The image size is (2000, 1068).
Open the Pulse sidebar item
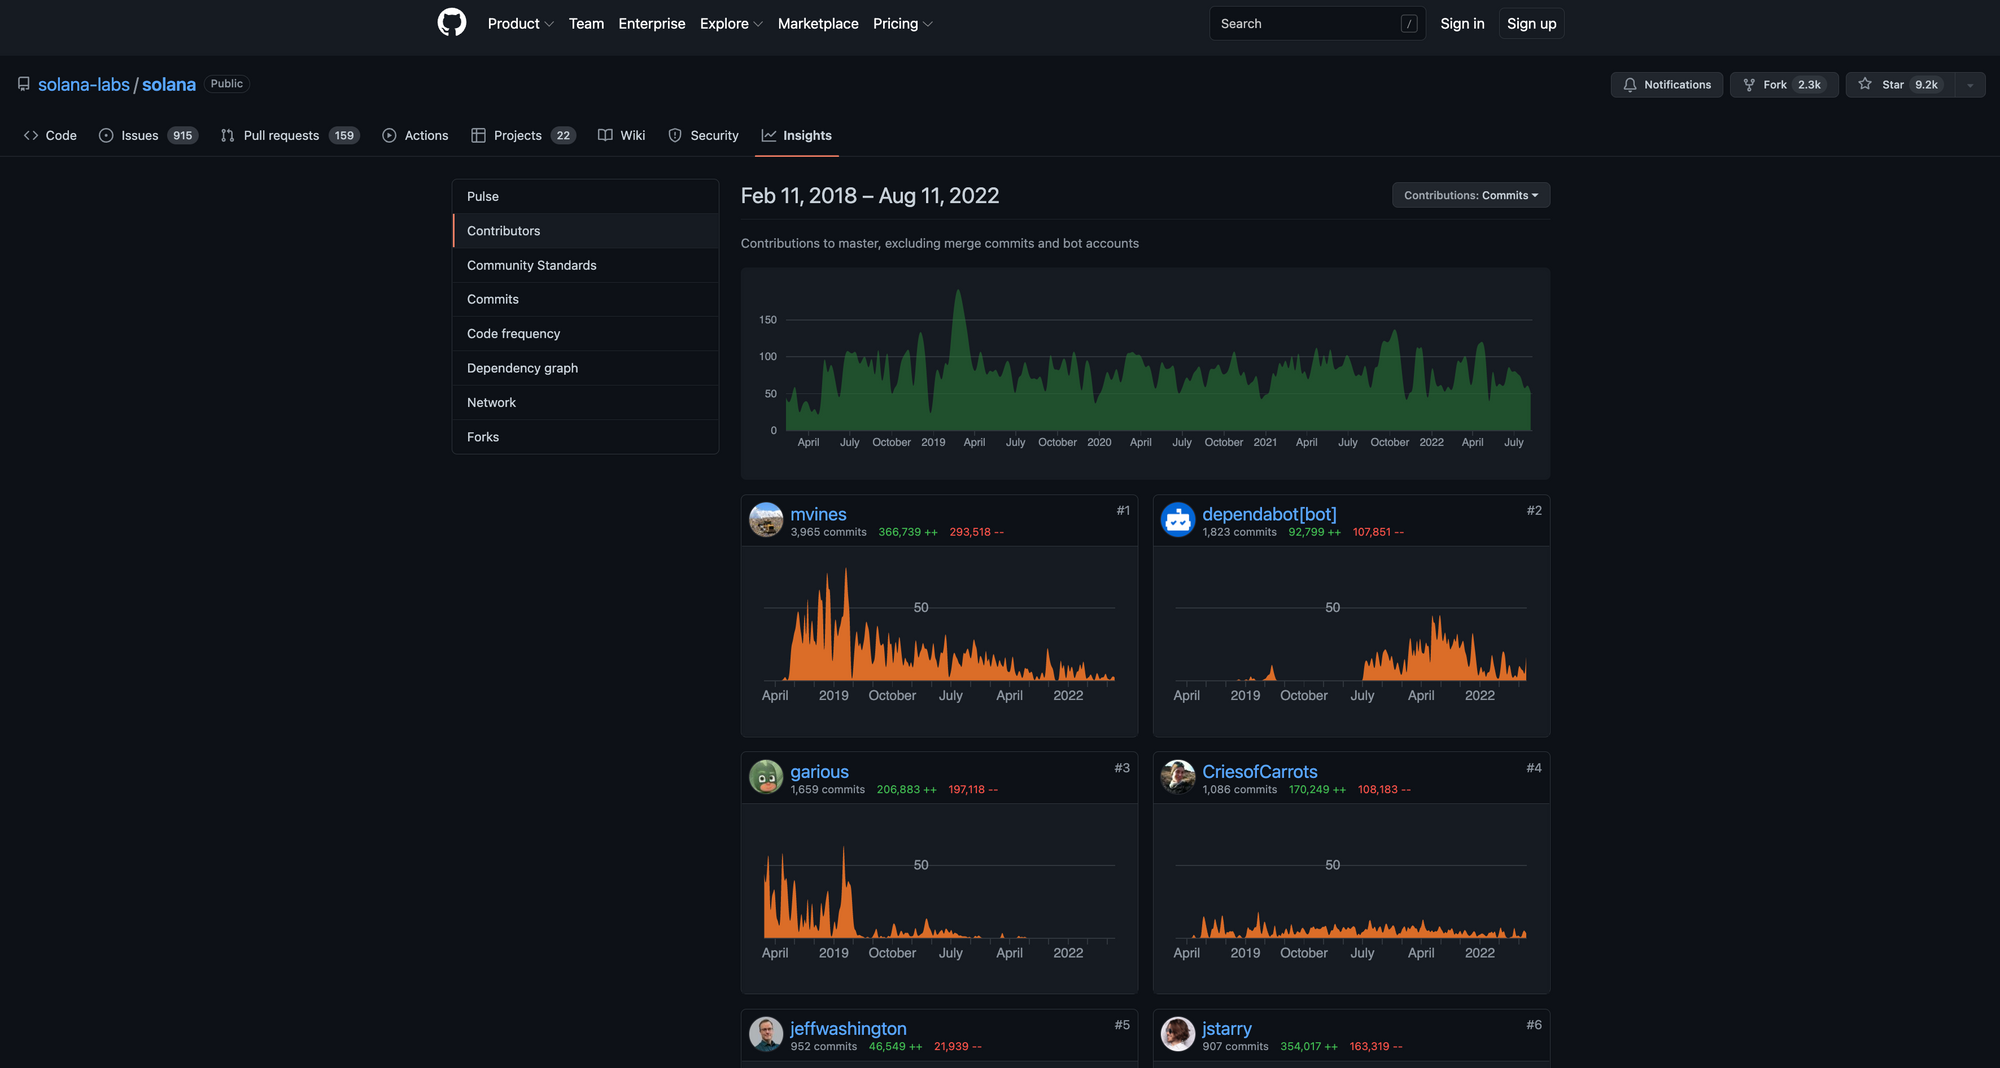(x=585, y=196)
